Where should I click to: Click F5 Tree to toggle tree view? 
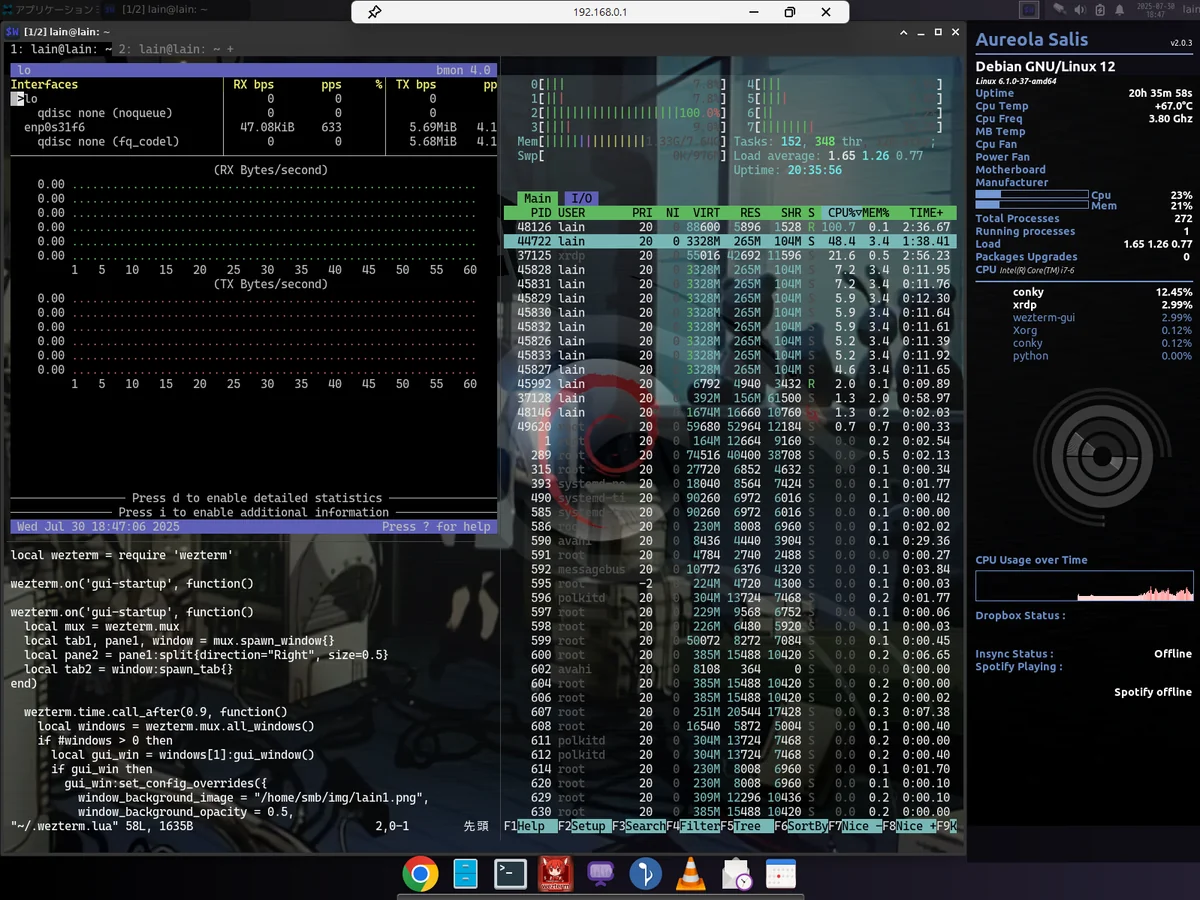coord(750,827)
